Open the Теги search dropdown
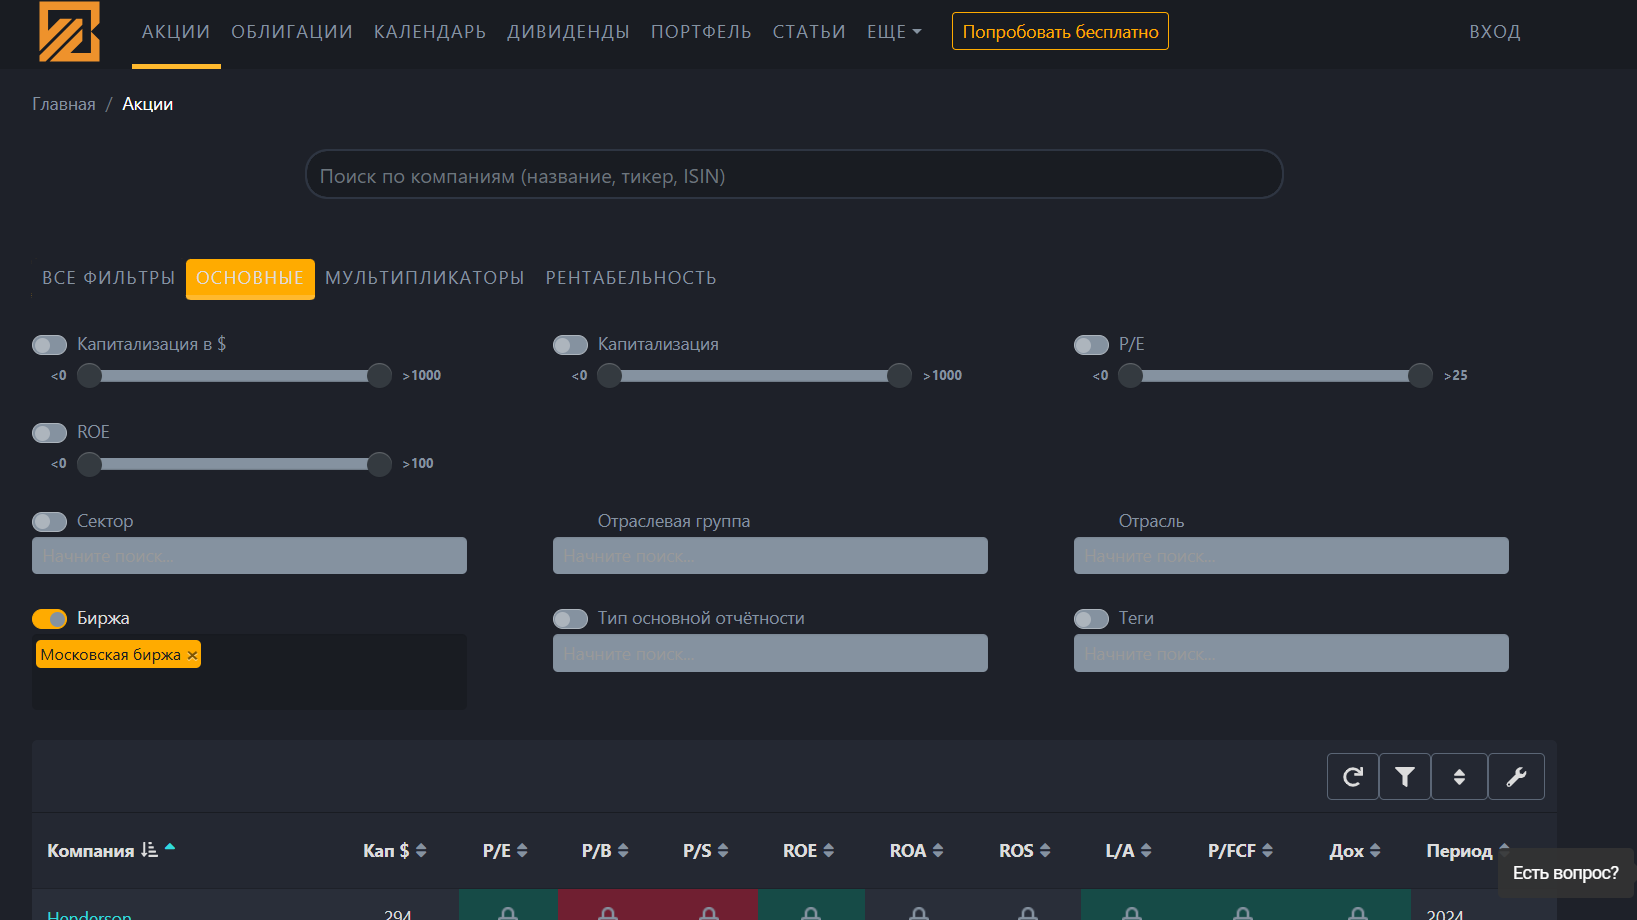 (1291, 653)
